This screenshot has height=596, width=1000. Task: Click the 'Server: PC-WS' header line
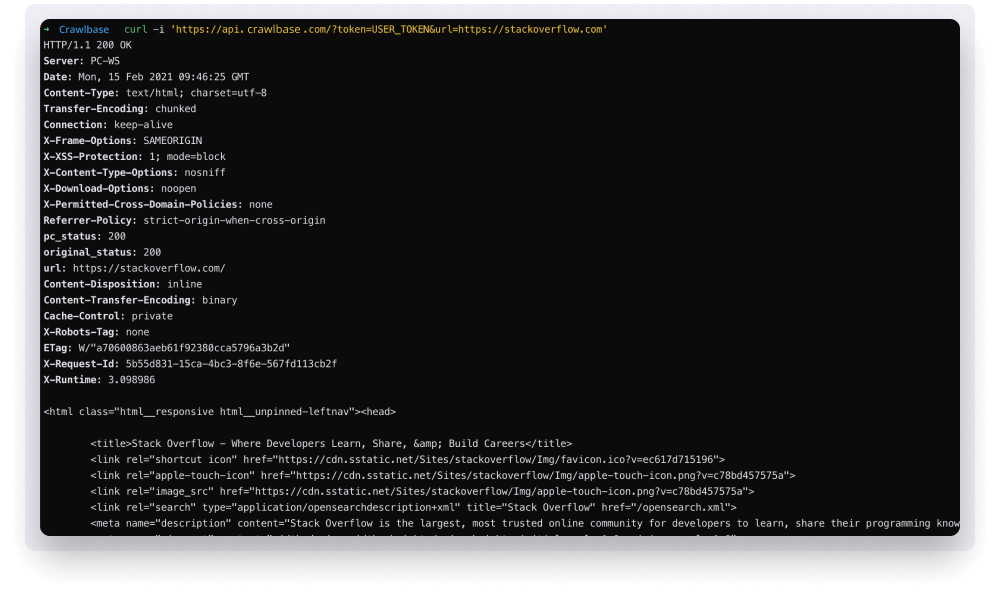click(x=82, y=61)
